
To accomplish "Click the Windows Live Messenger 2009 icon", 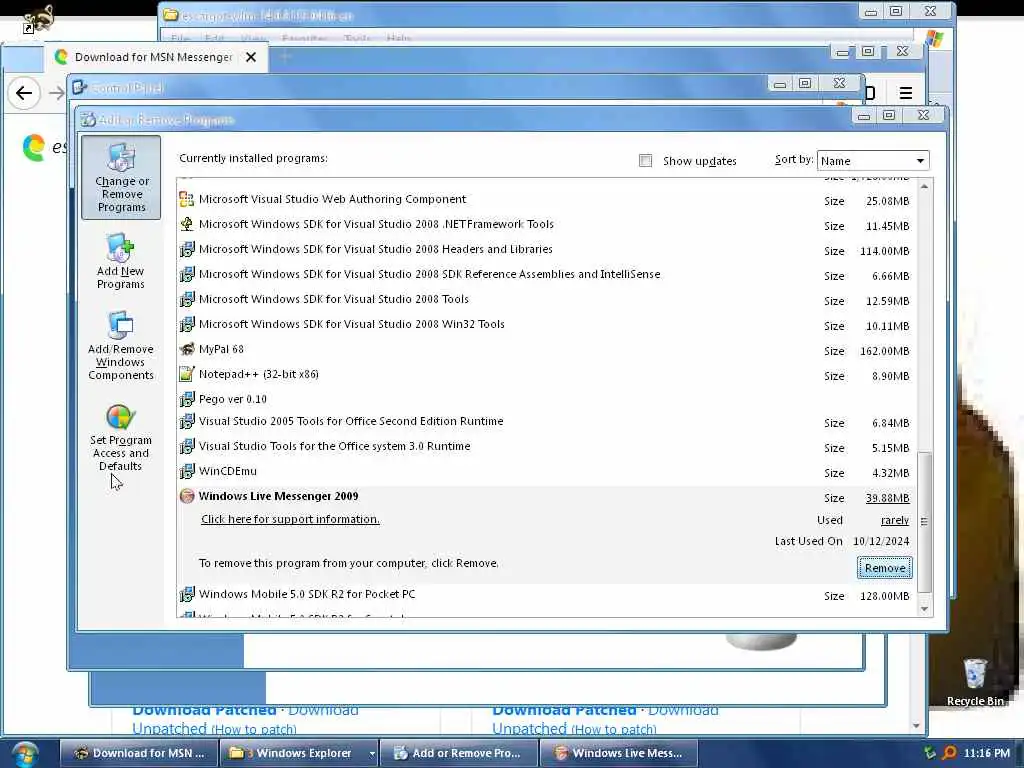I will 187,496.
